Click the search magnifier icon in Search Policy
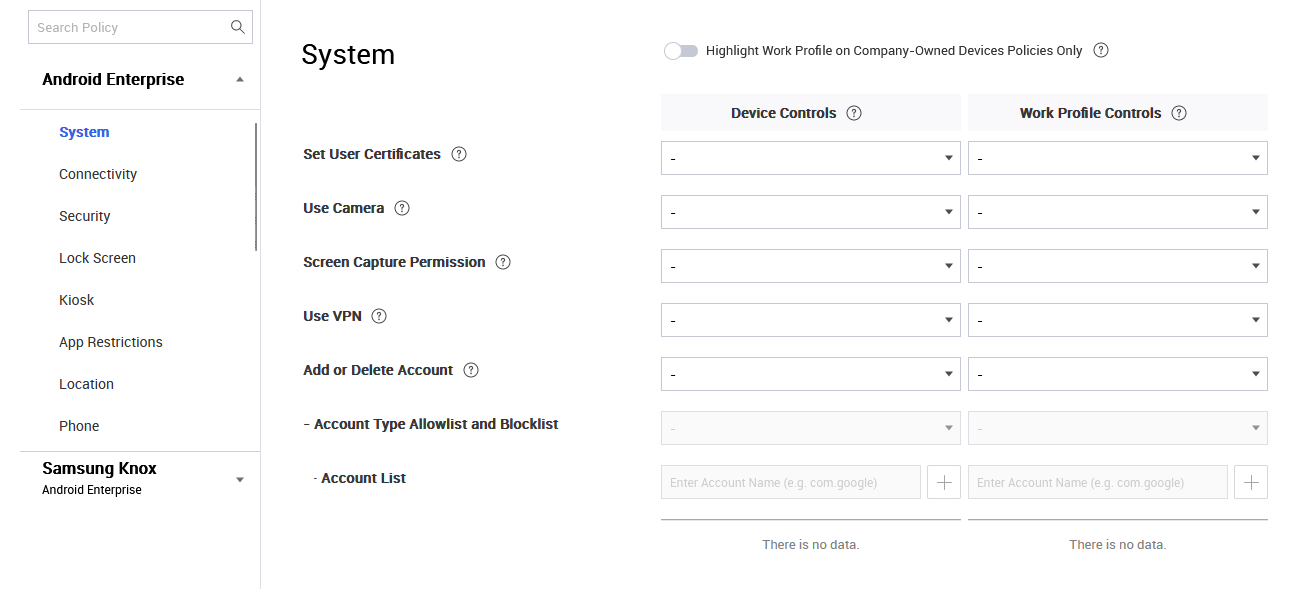1311x589 pixels. [x=237, y=27]
